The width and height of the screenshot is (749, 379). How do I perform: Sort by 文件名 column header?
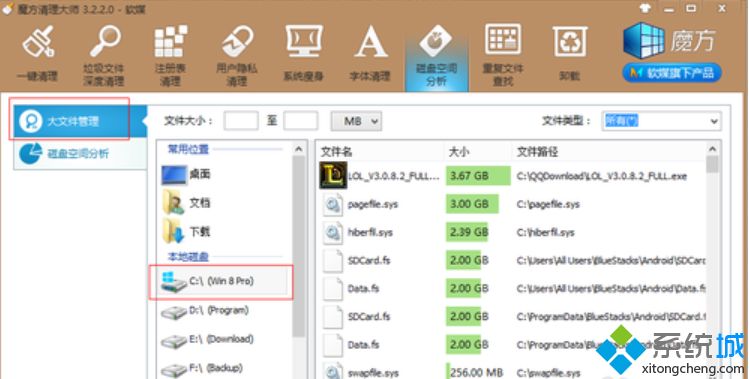pos(336,152)
